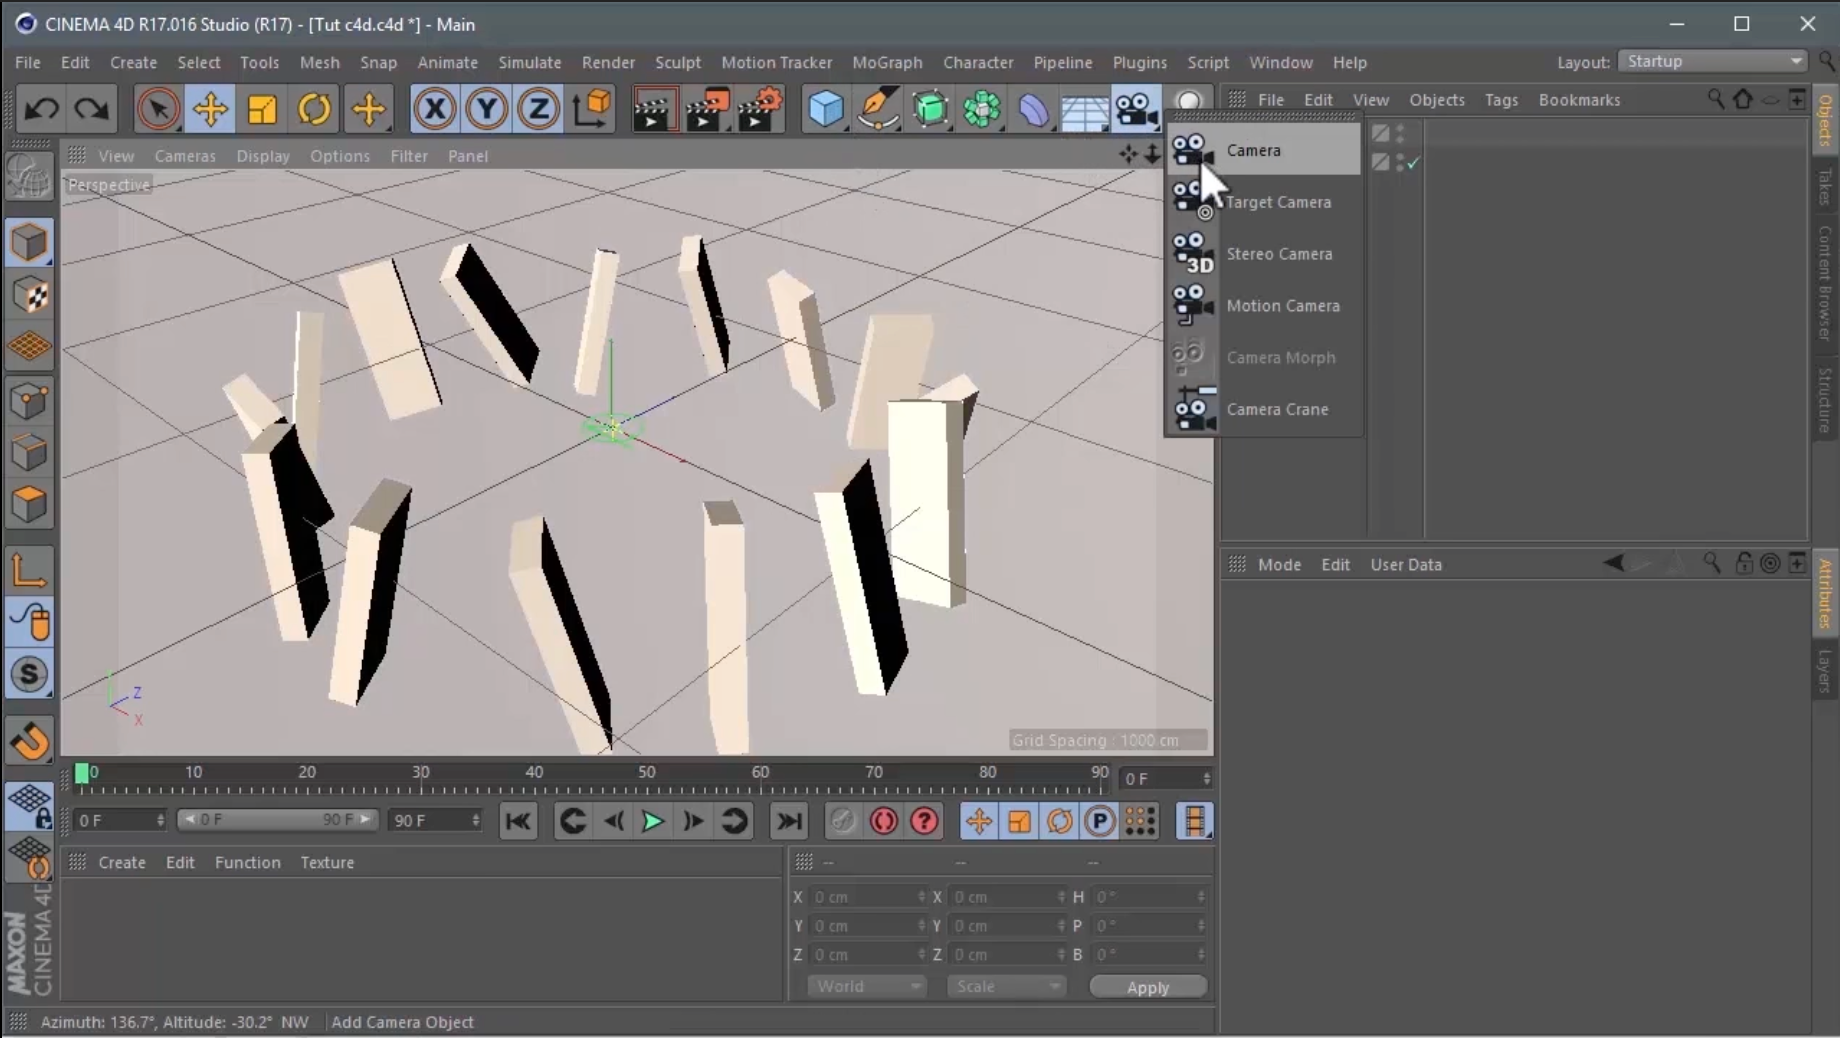Open Edit Render Settings gear clapperboard
Screen dimensions: 1840x1038
pyautogui.click(x=760, y=109)
